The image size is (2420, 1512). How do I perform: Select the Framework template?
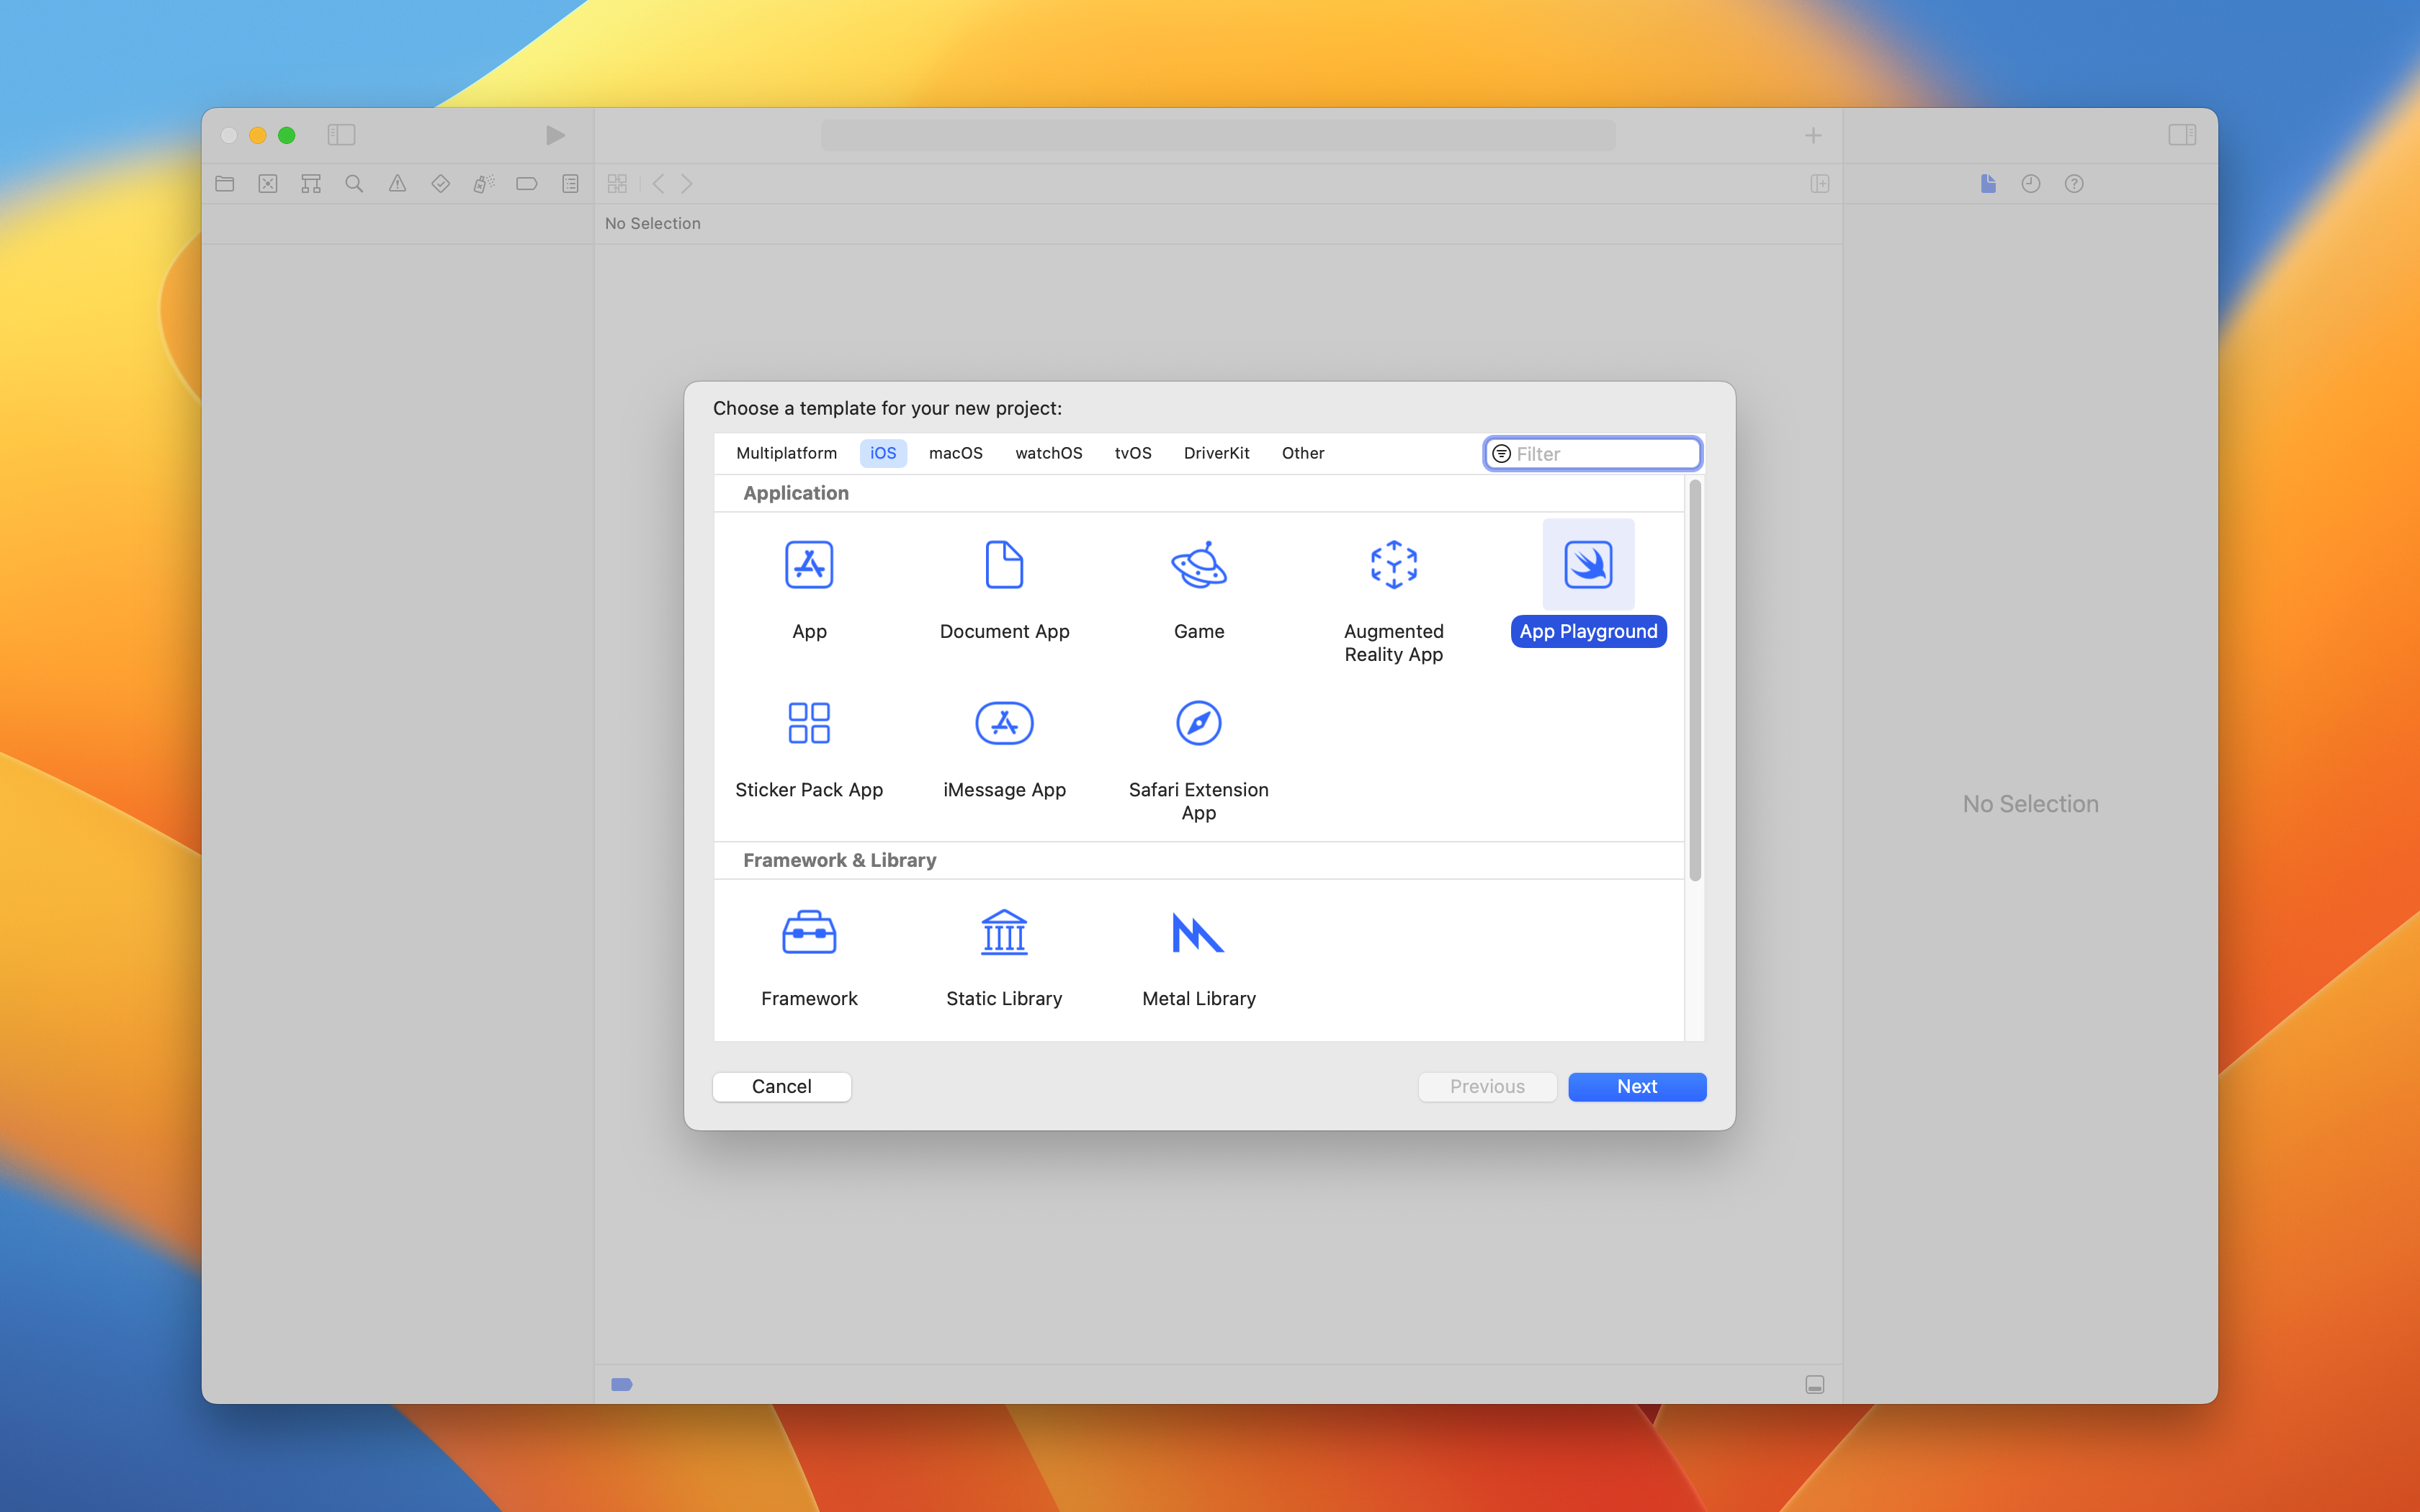point(809,933)
